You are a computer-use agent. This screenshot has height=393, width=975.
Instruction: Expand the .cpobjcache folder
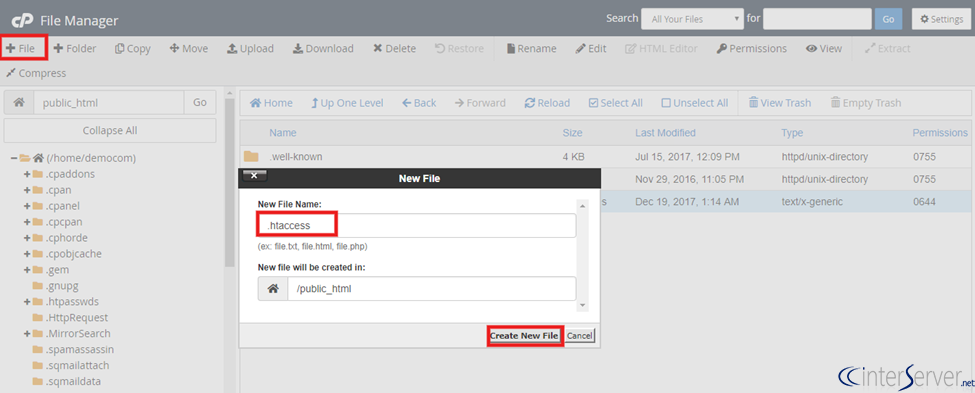click(x=27, y=254)
